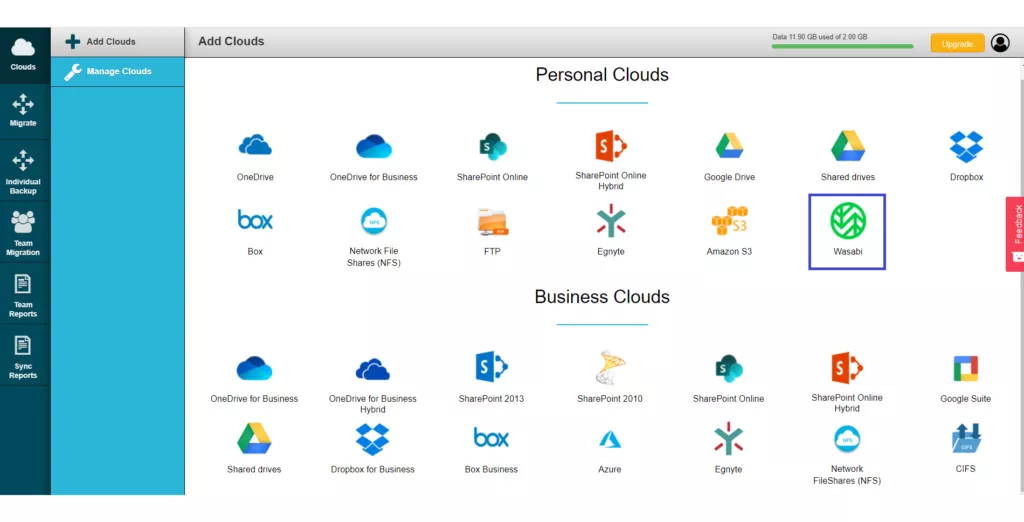Open Sync Reports

pyautogui.click(x=24, y=355)
